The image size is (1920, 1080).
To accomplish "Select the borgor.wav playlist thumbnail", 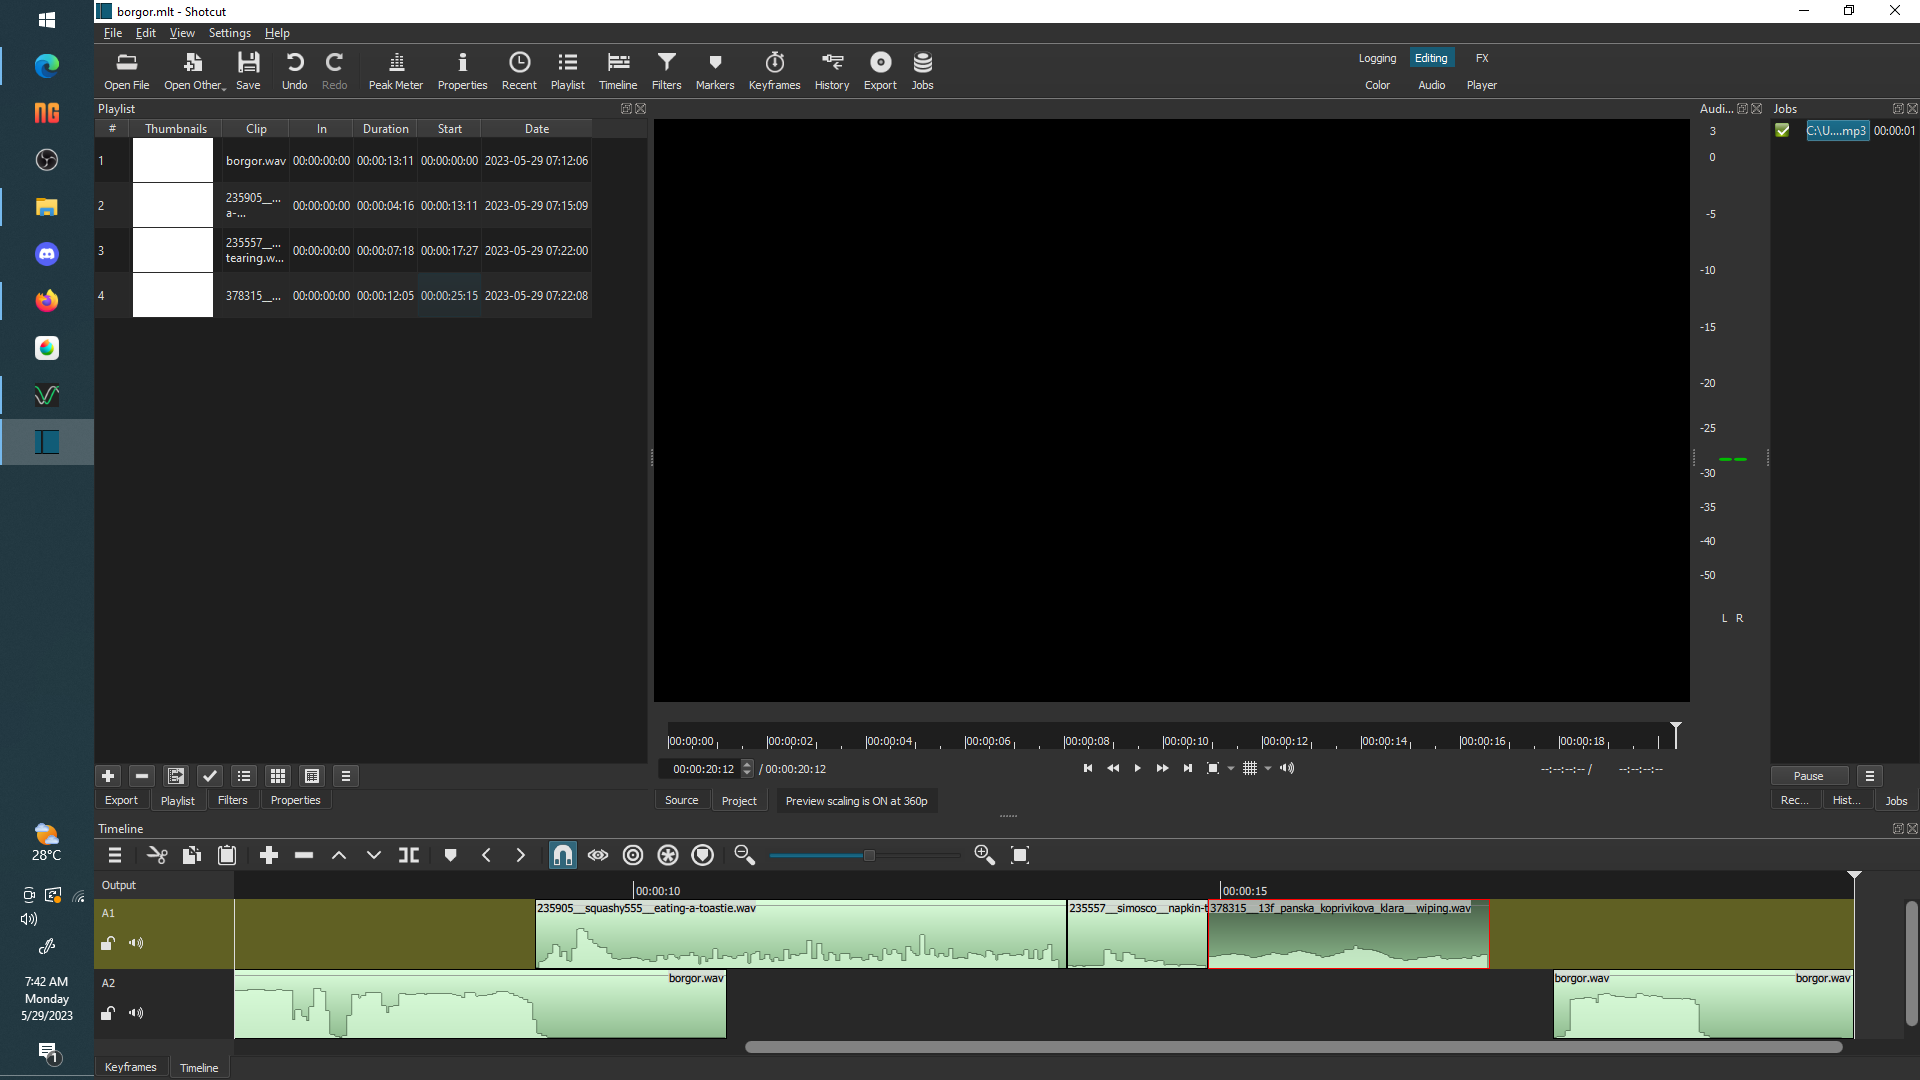I will pyautogui.click(x=173, y=160).
